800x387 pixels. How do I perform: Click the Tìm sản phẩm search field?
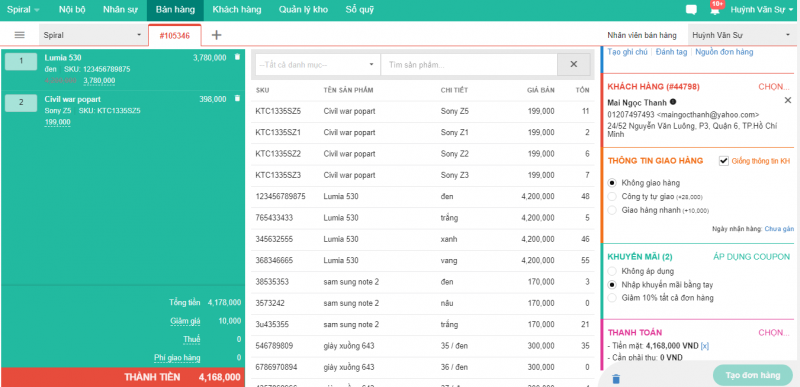pyautogui.click(x=469, y=65)
